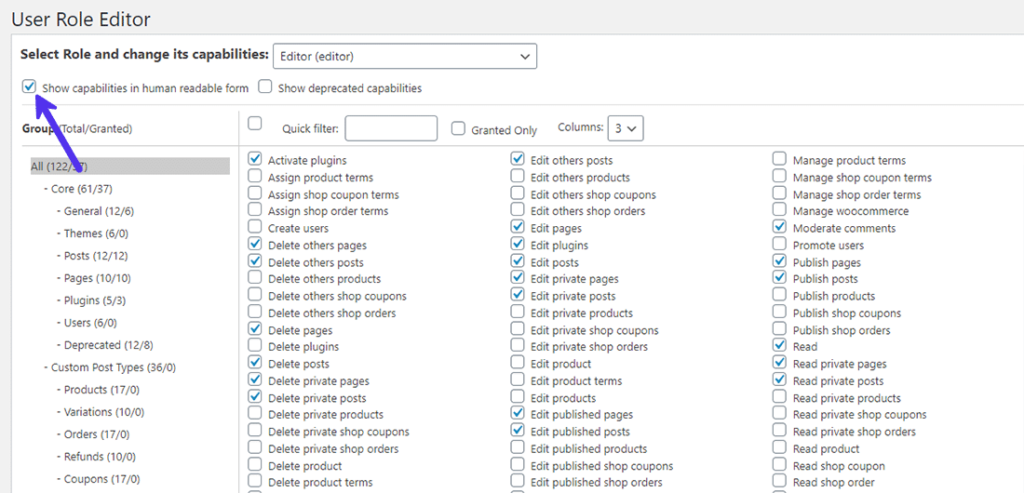Select the 'All (122/37)' group
1024x493 pixels.
click(x=59, y=166)
